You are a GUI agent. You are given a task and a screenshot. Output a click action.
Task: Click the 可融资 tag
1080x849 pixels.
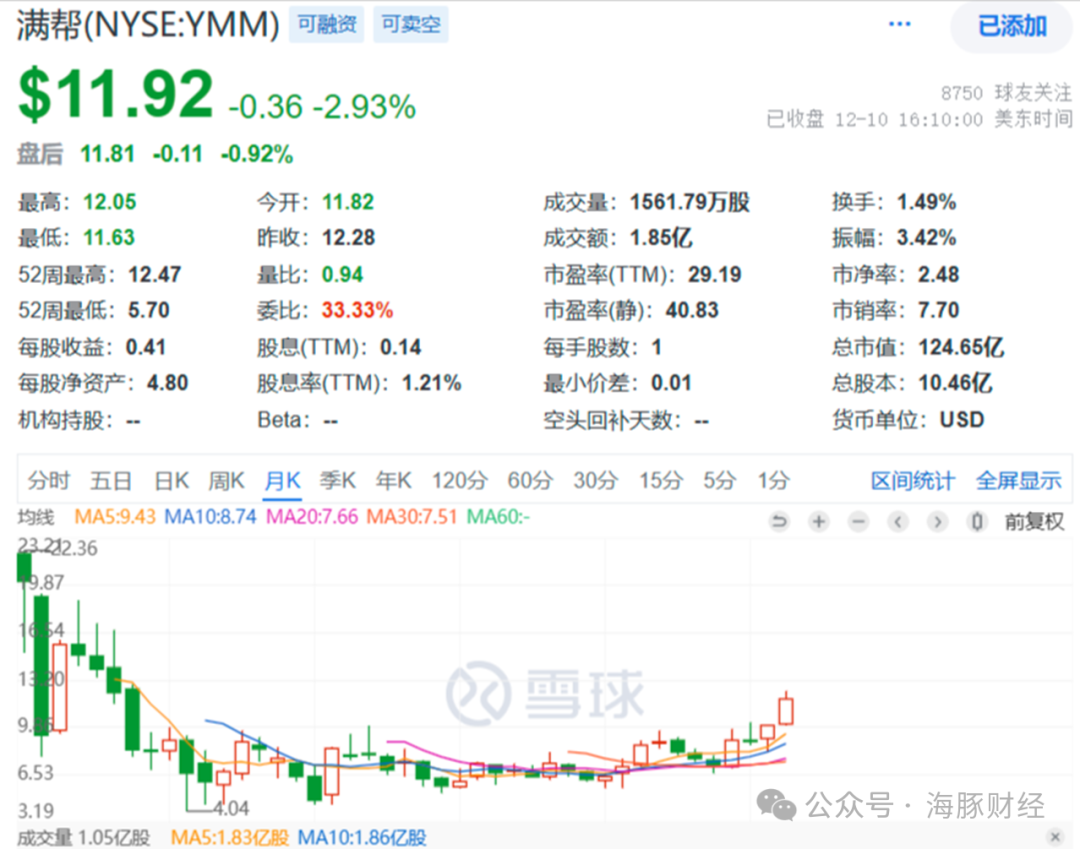(x=326, y=25)
